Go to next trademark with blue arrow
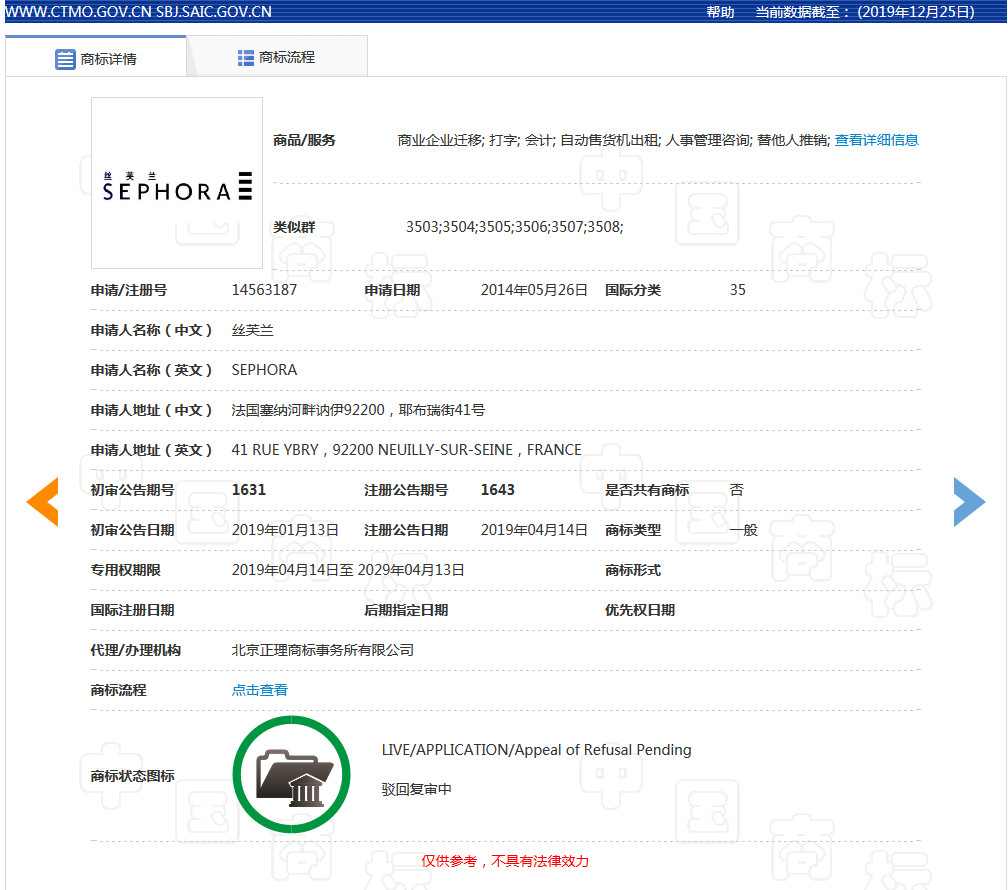Viewport: 1008px width, 890px height. pyautogui.click(x=969, y=502)
